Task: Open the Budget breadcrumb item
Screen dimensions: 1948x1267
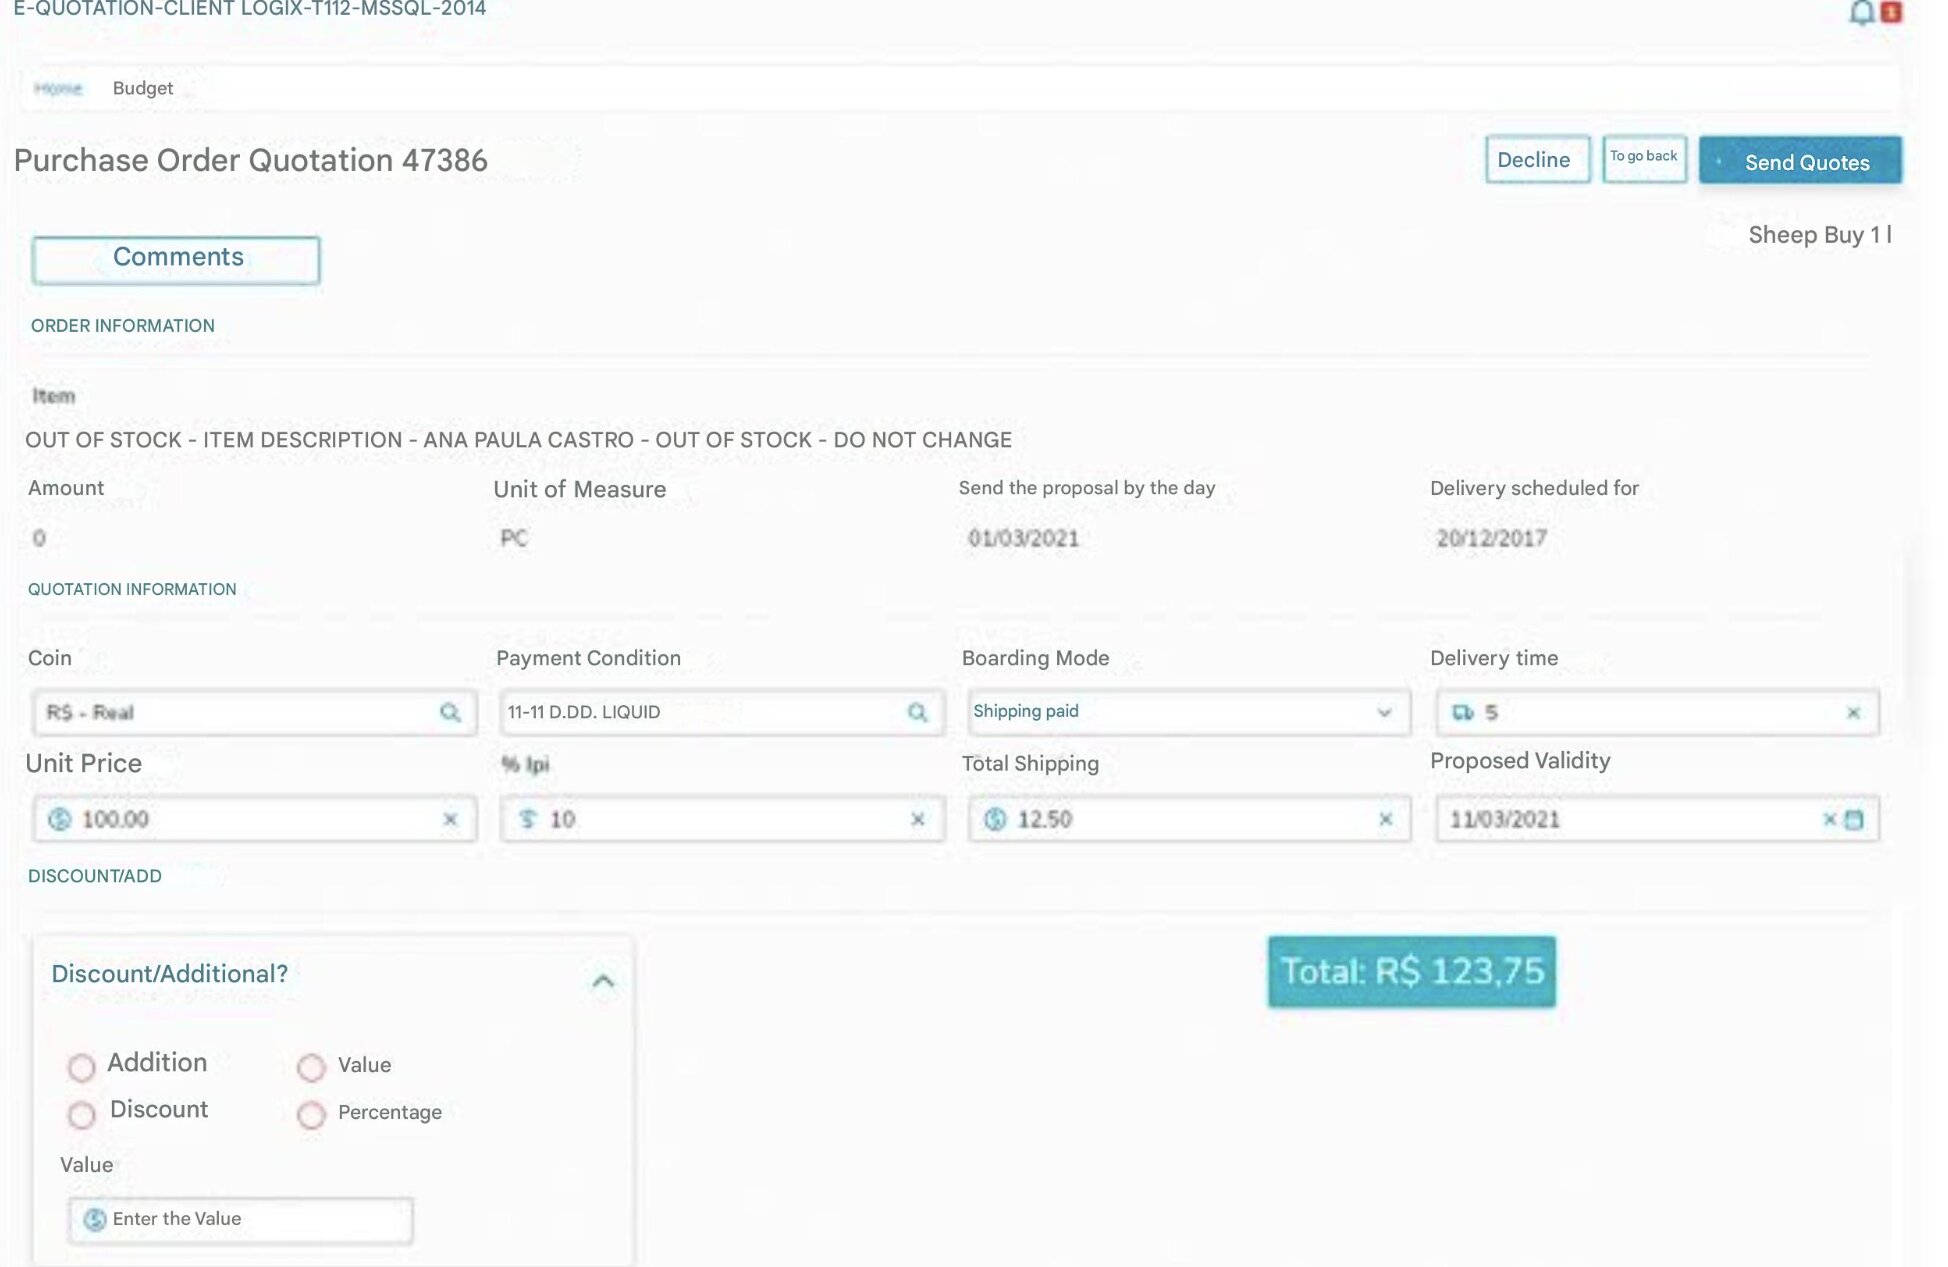Action: 143,88
